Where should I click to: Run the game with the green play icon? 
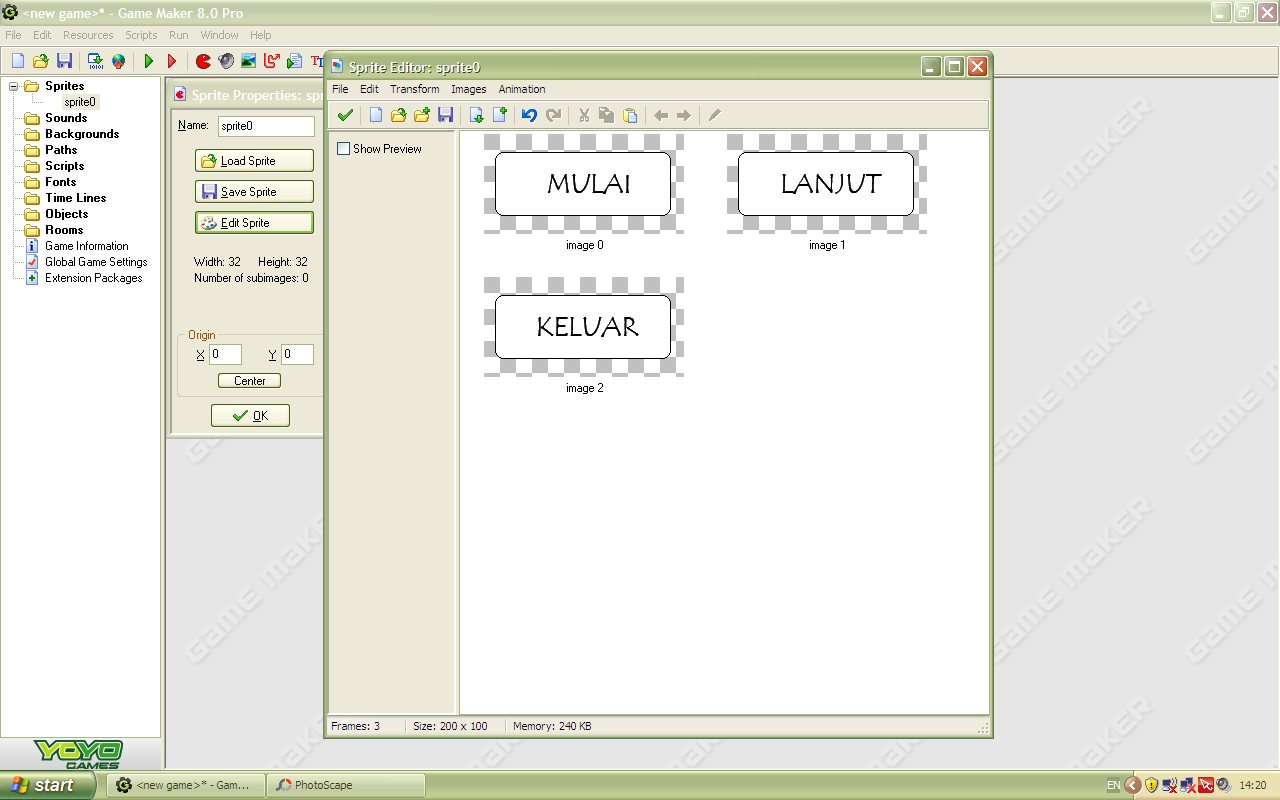point(149,61)
